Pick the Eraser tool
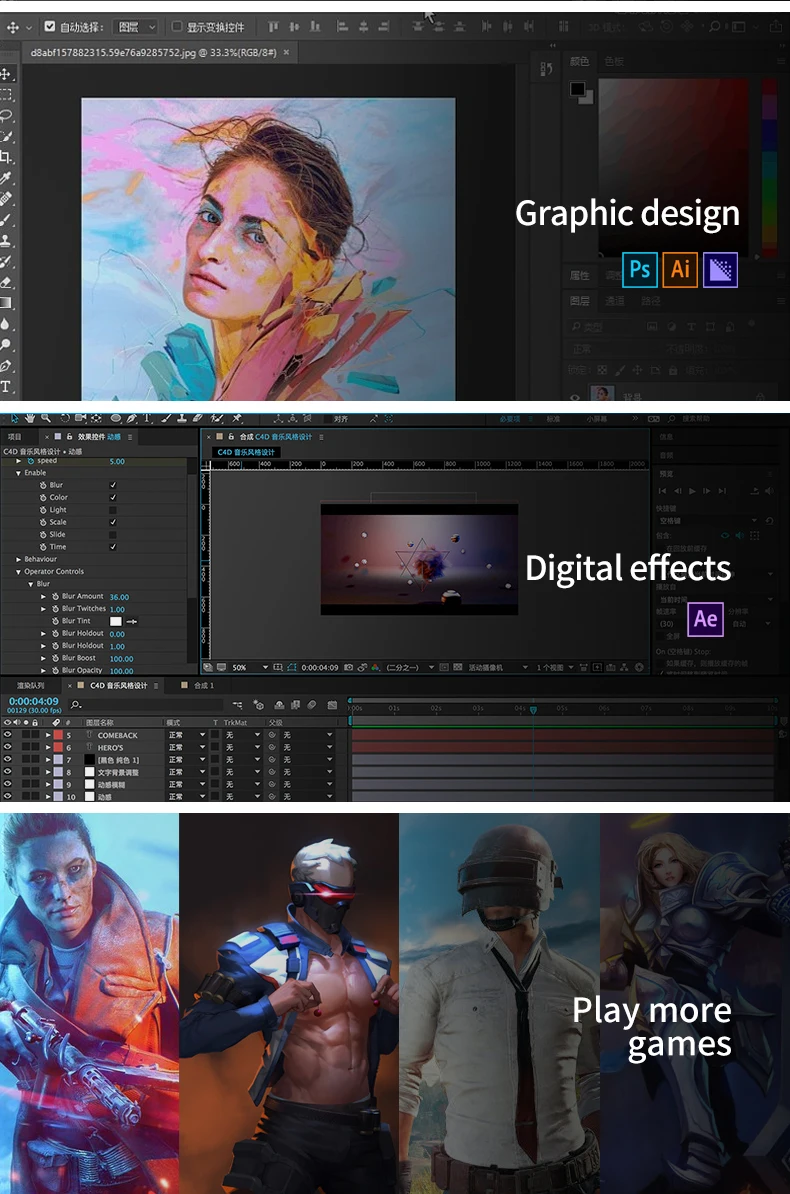 [6, 283]
